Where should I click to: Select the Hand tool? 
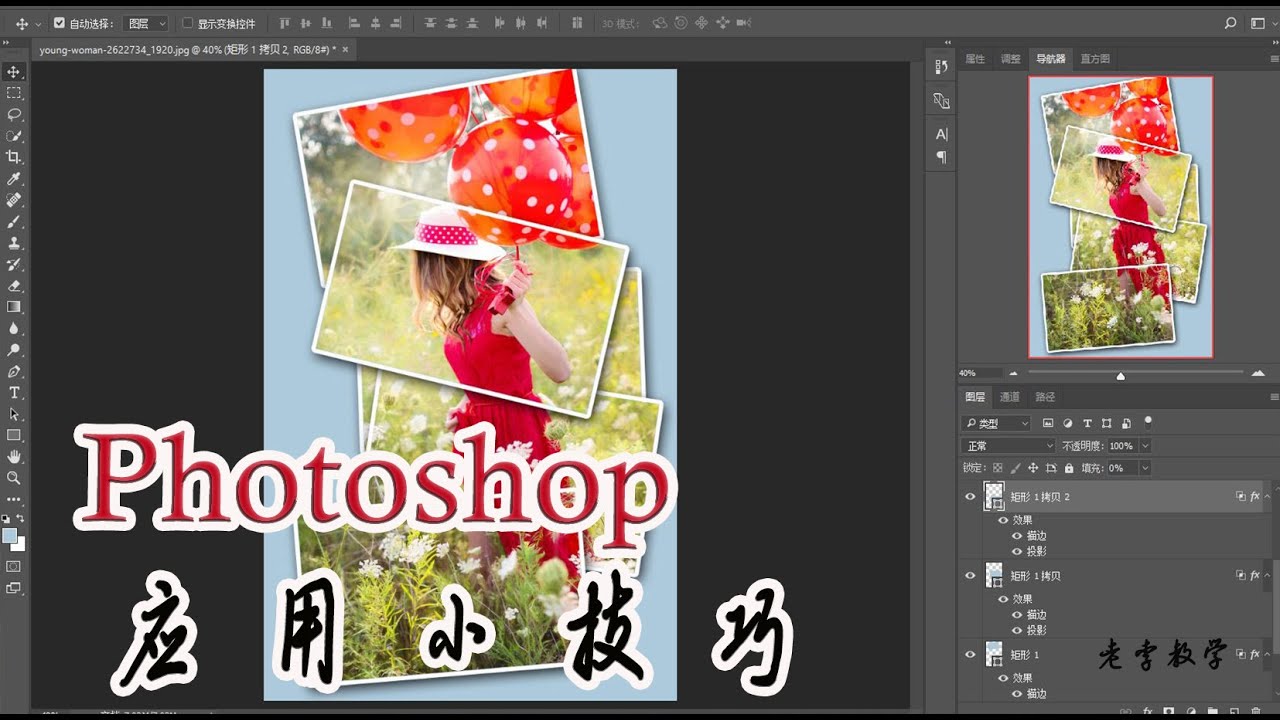(14, 457)
